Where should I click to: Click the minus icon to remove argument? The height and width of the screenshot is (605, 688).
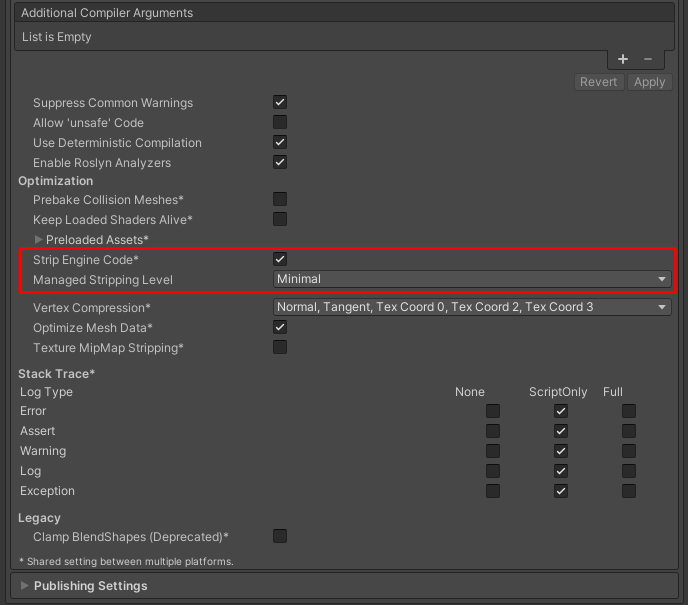pos(648,59)
